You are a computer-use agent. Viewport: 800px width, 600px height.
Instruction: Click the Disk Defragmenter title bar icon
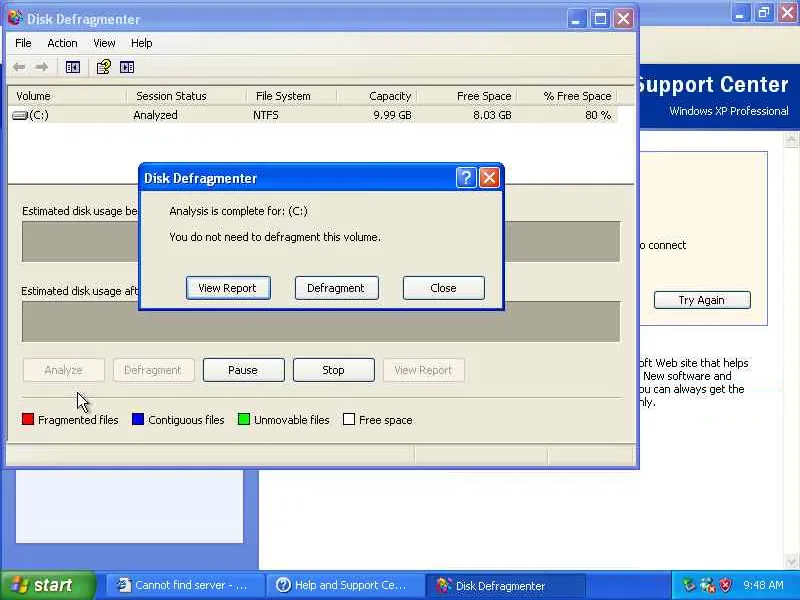click(15, 18)
